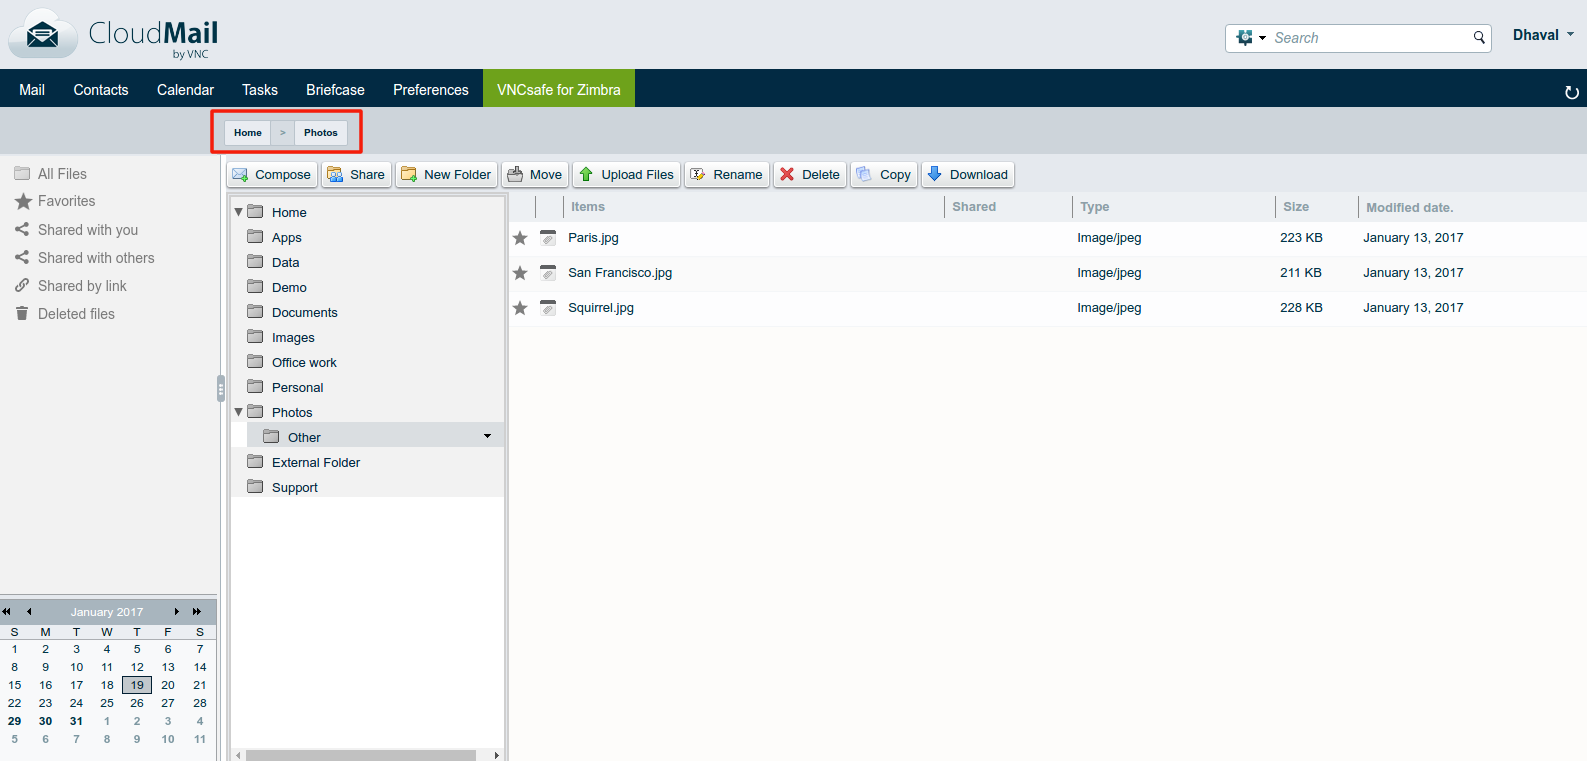Switch to the Contacts tab

tap(101, 89)
